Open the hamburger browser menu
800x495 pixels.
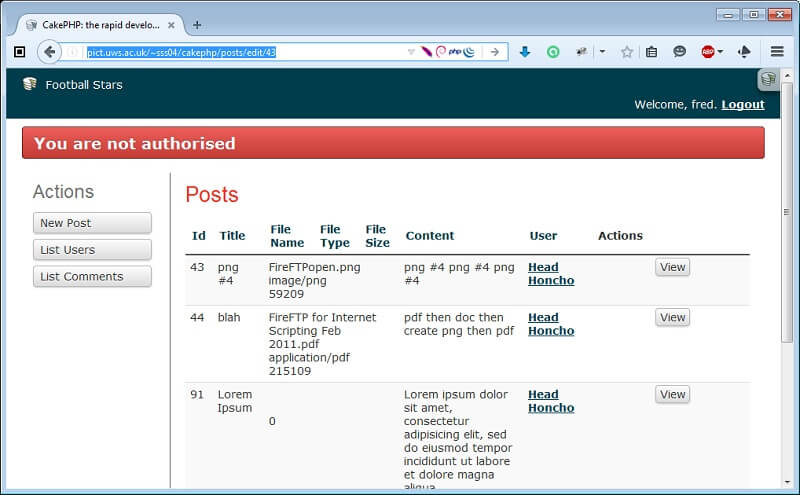777,52
